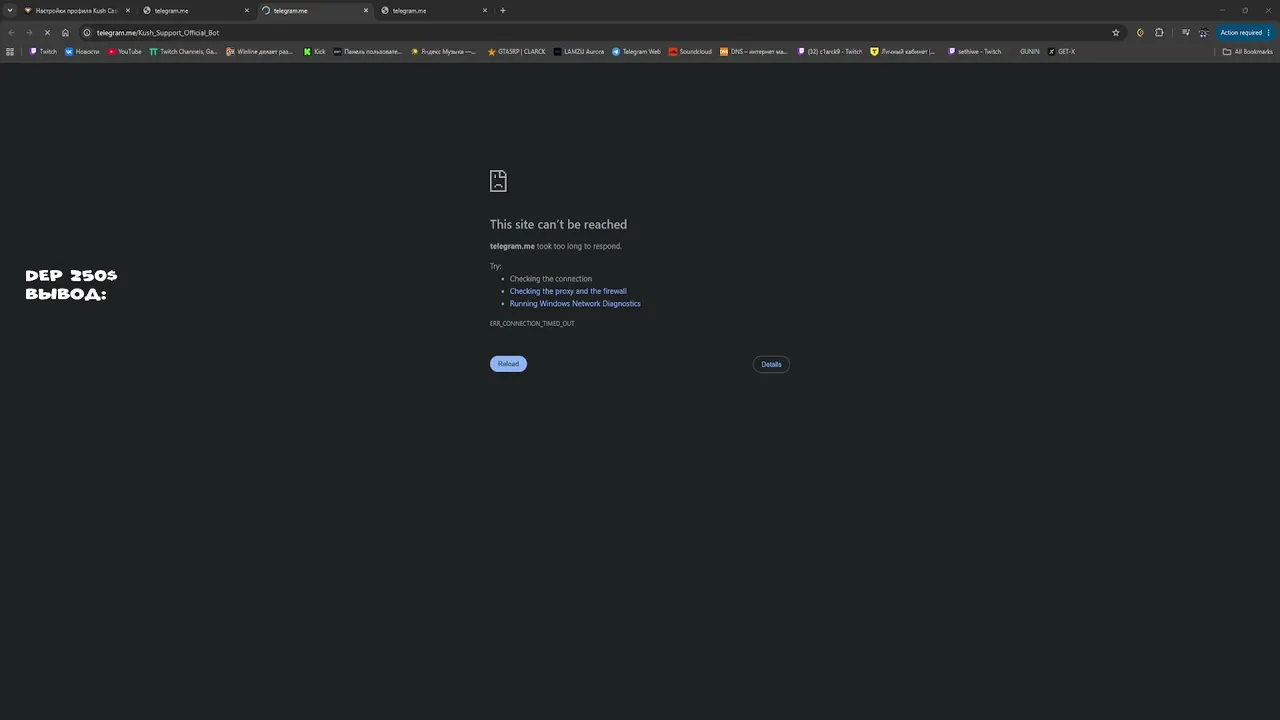This screenshot has width=1280, height=720.
Task: Open the media control icon
Action: click(1185, 32)
